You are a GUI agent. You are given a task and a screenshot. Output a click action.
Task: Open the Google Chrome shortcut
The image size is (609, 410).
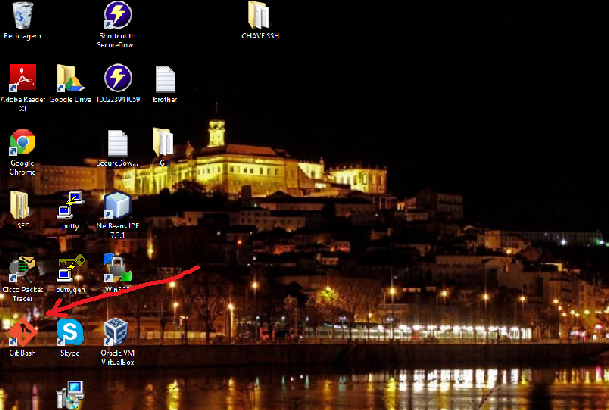click(22, 143)
